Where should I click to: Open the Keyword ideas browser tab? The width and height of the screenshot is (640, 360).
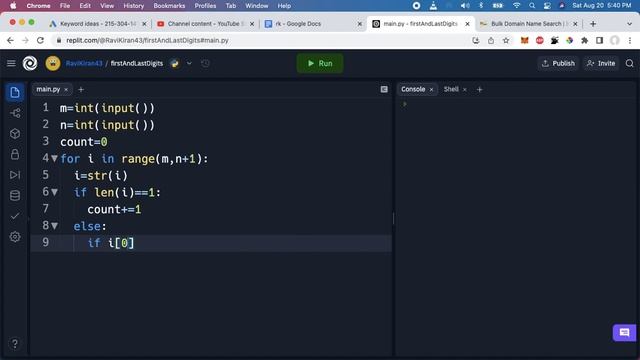coord(97,24)
